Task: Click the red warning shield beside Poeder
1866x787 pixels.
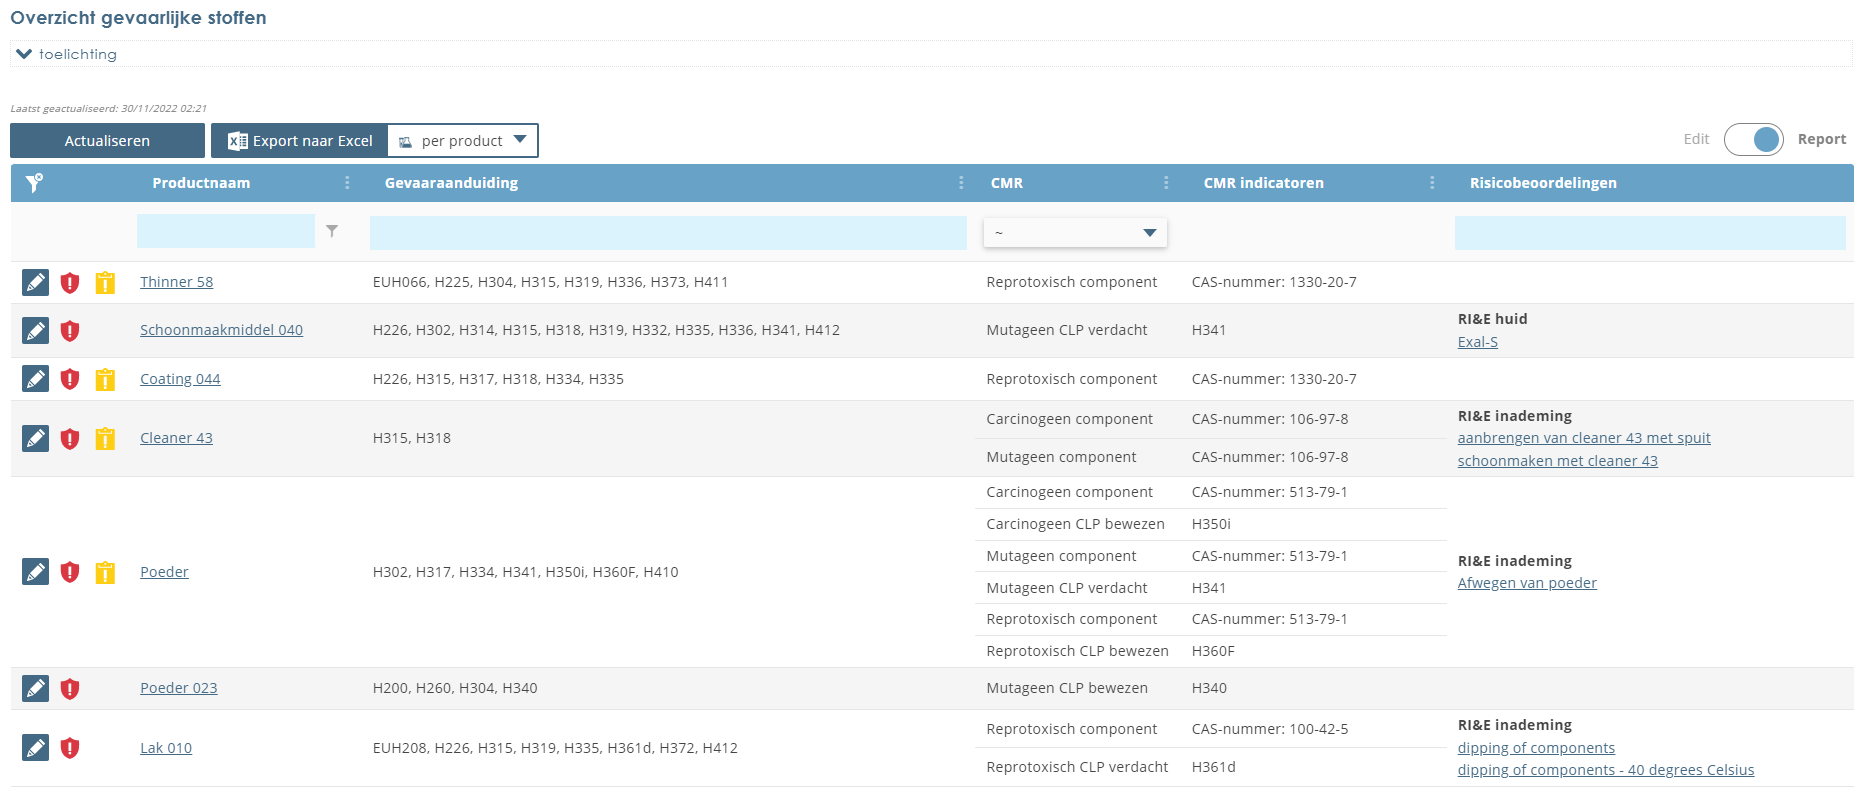Action: [70, 572]
